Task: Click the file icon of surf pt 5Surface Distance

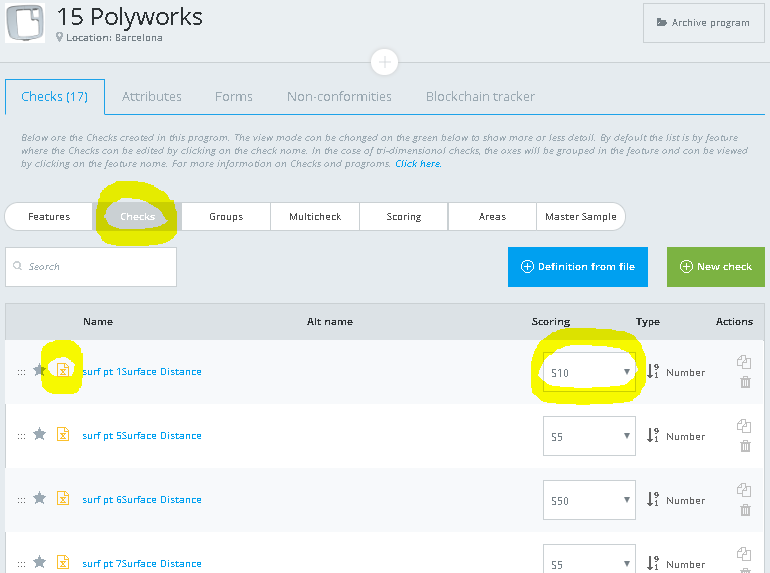Action: click(x=63, y=434)
